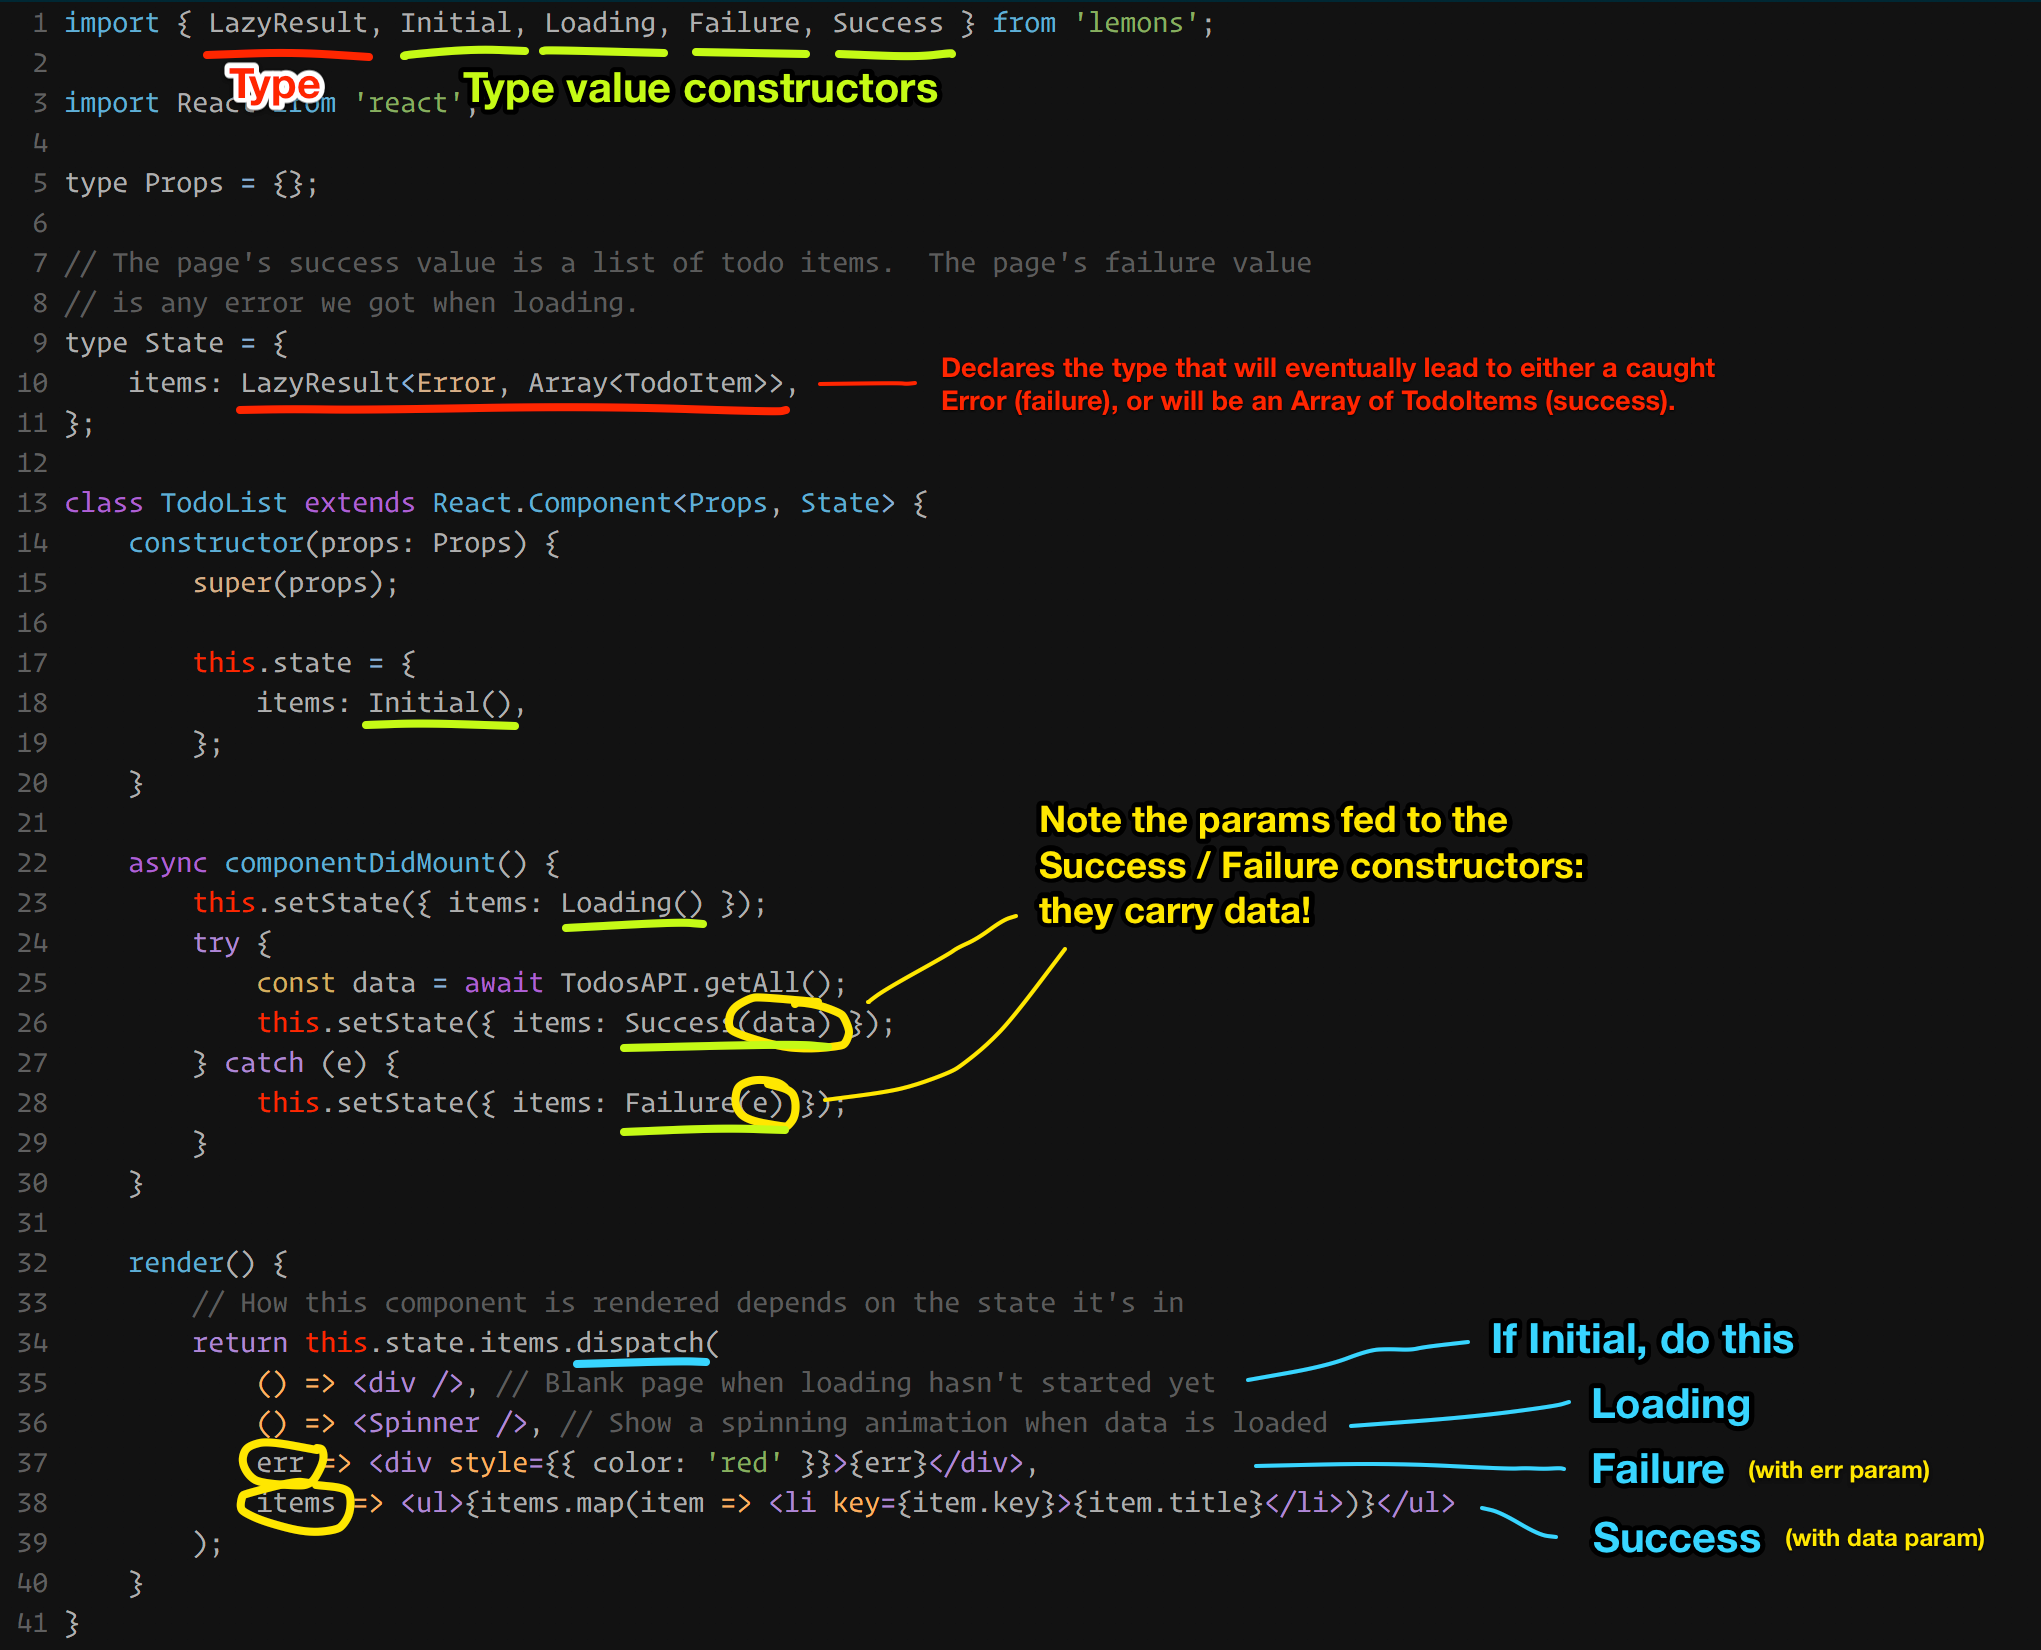
Task: Click the blue 'Failure' annotation label
Action: 1657,1469
